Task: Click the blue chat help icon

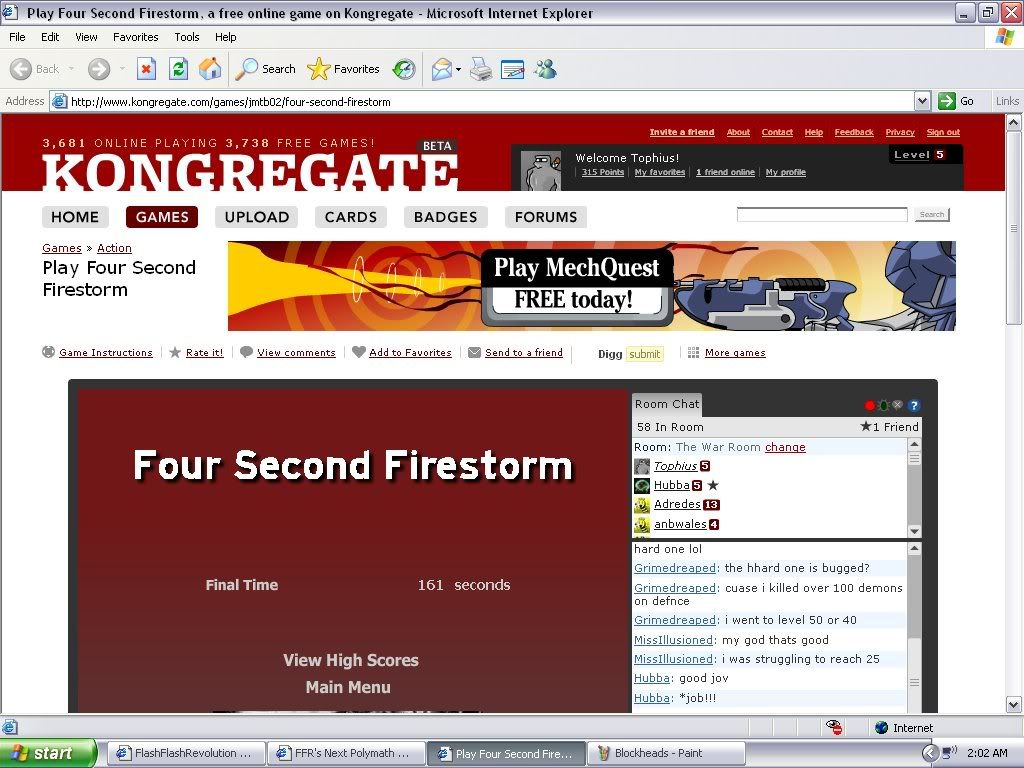Action: pos(913,406)
